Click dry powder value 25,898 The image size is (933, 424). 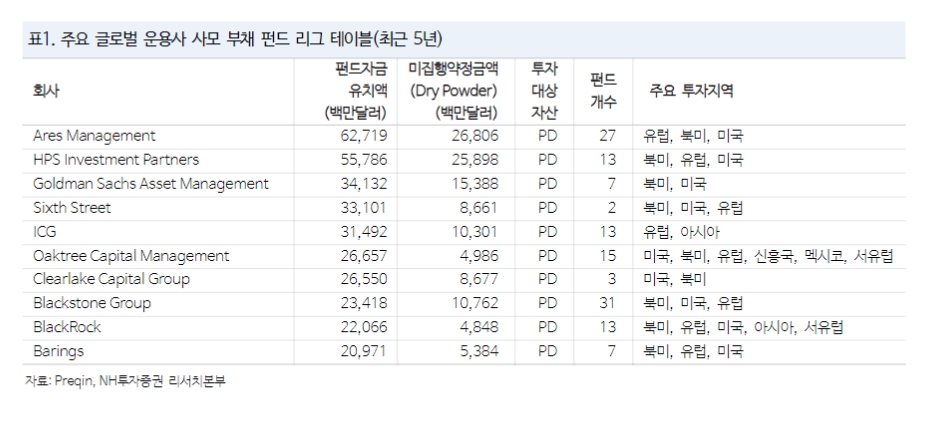tap(475, 160)
